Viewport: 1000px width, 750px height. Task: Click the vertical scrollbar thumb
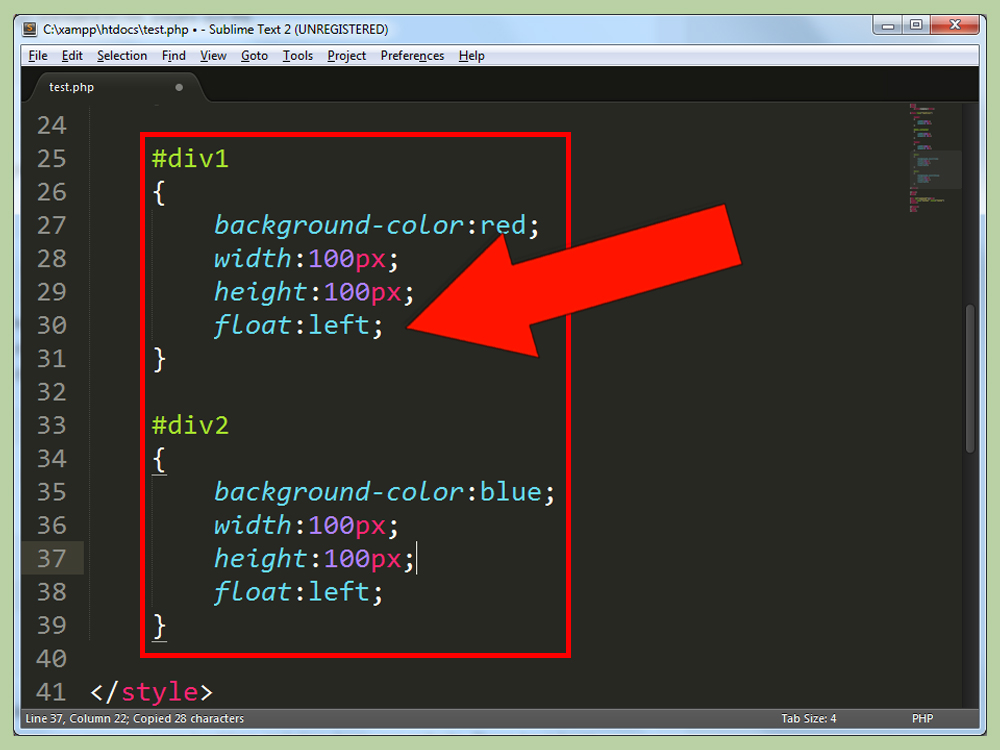[x=970, y=379]
